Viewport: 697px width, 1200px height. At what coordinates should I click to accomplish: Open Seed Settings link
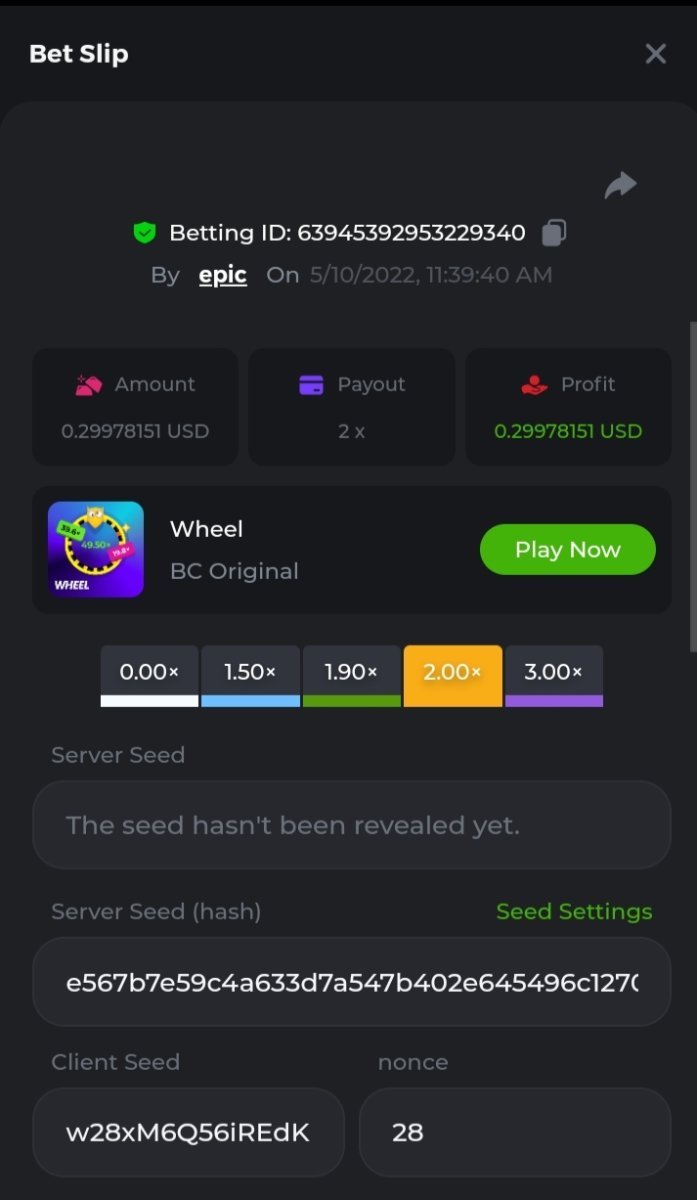(574, 911)
